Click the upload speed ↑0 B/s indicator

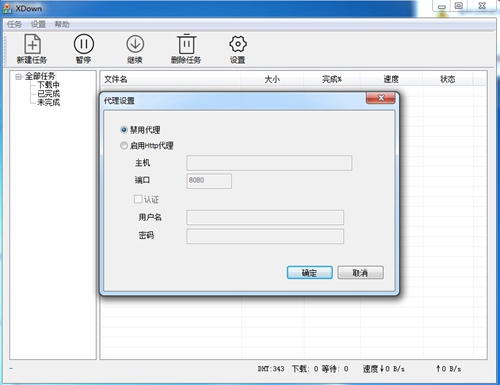pyautogui.click(x=449, y=369)
